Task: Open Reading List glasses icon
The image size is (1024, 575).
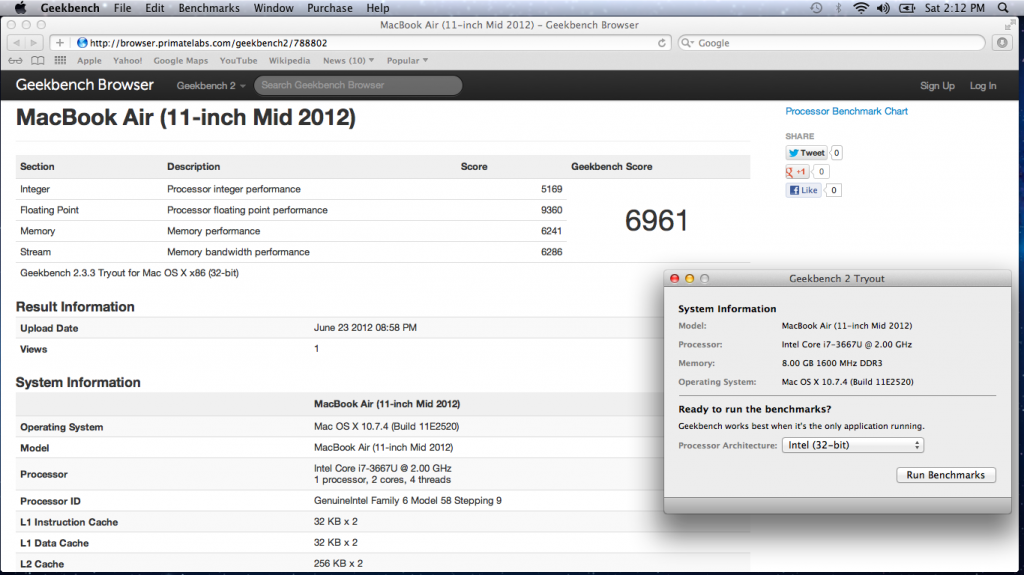Action: [15, 60]
